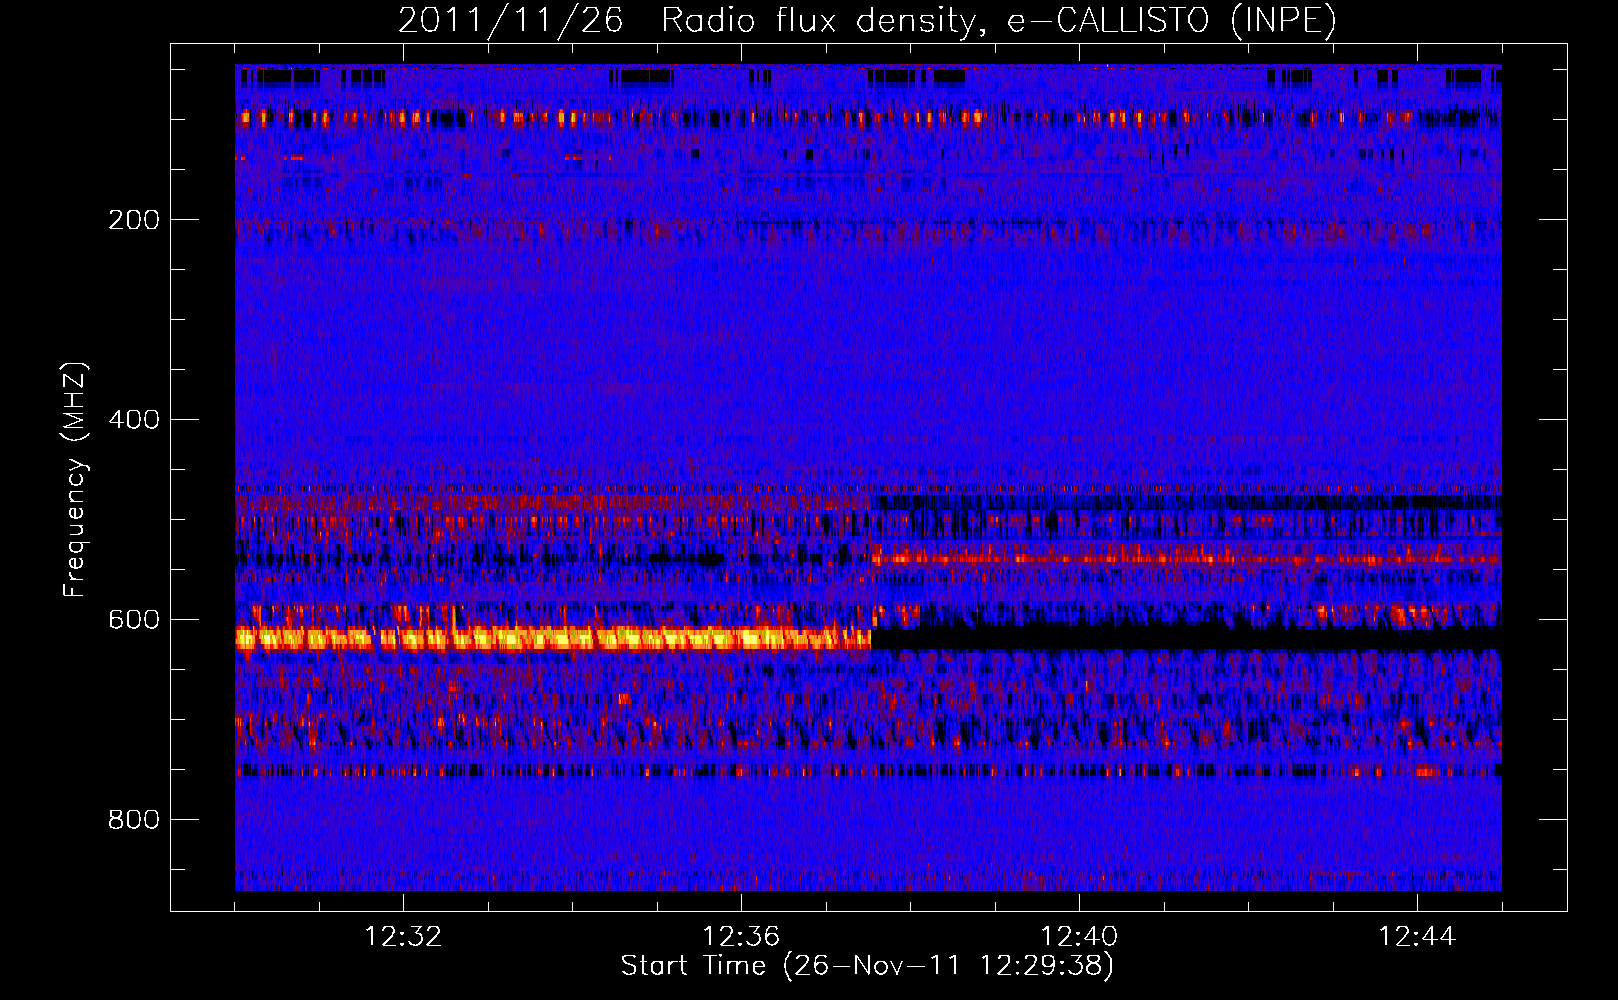Click the '12:40' time tick label
Screen dimensions: 1618x1000
pos(1079,937)
